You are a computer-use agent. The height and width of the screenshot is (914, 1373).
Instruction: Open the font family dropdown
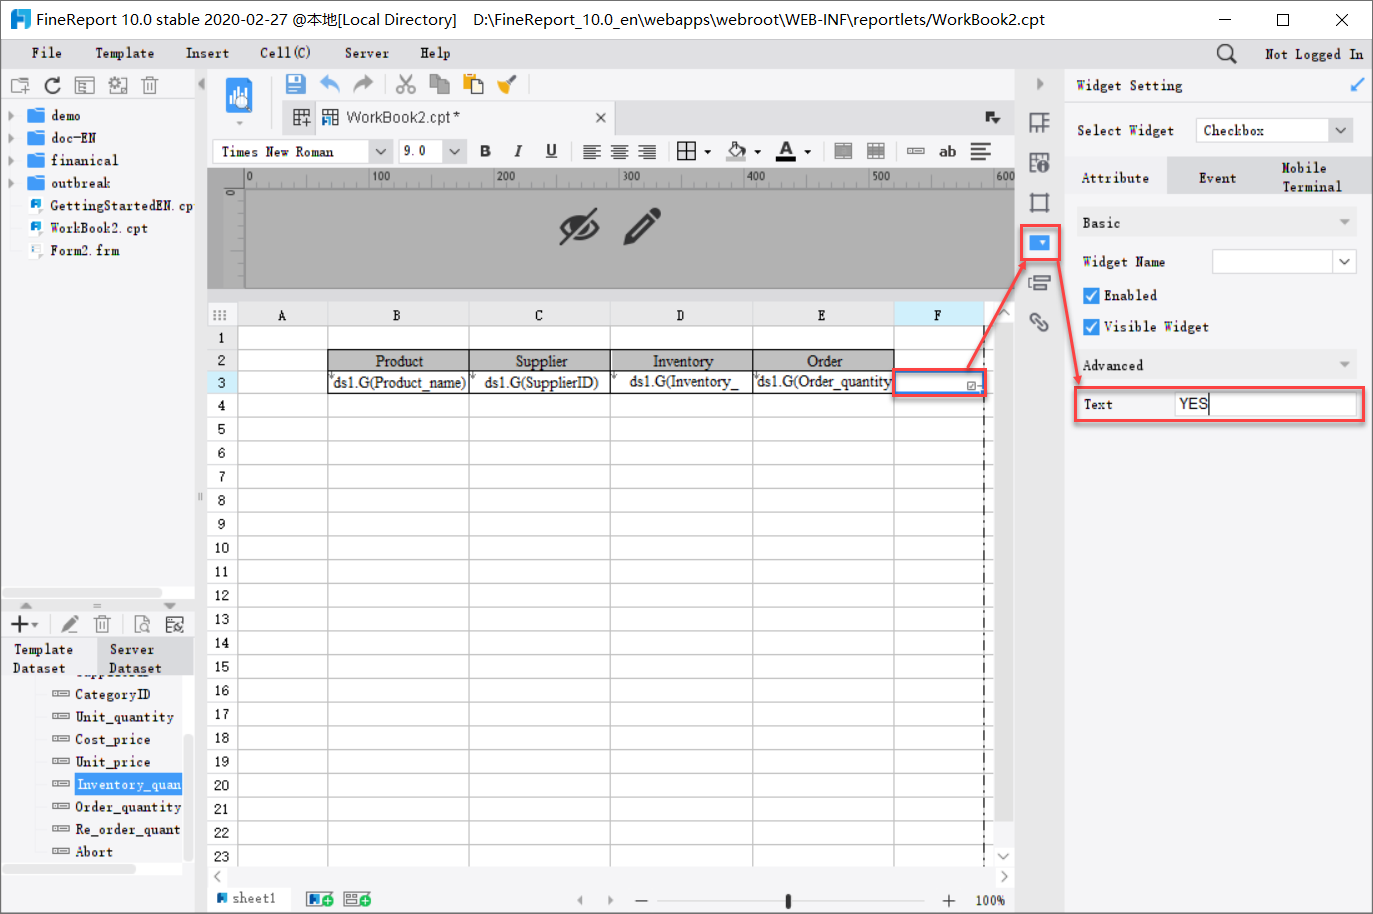coord(380,151)
